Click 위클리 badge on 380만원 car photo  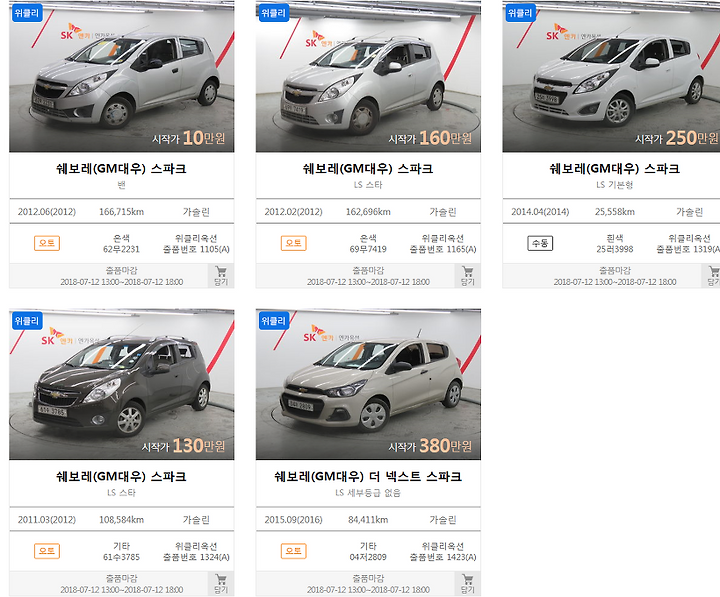tap(273, 321)
